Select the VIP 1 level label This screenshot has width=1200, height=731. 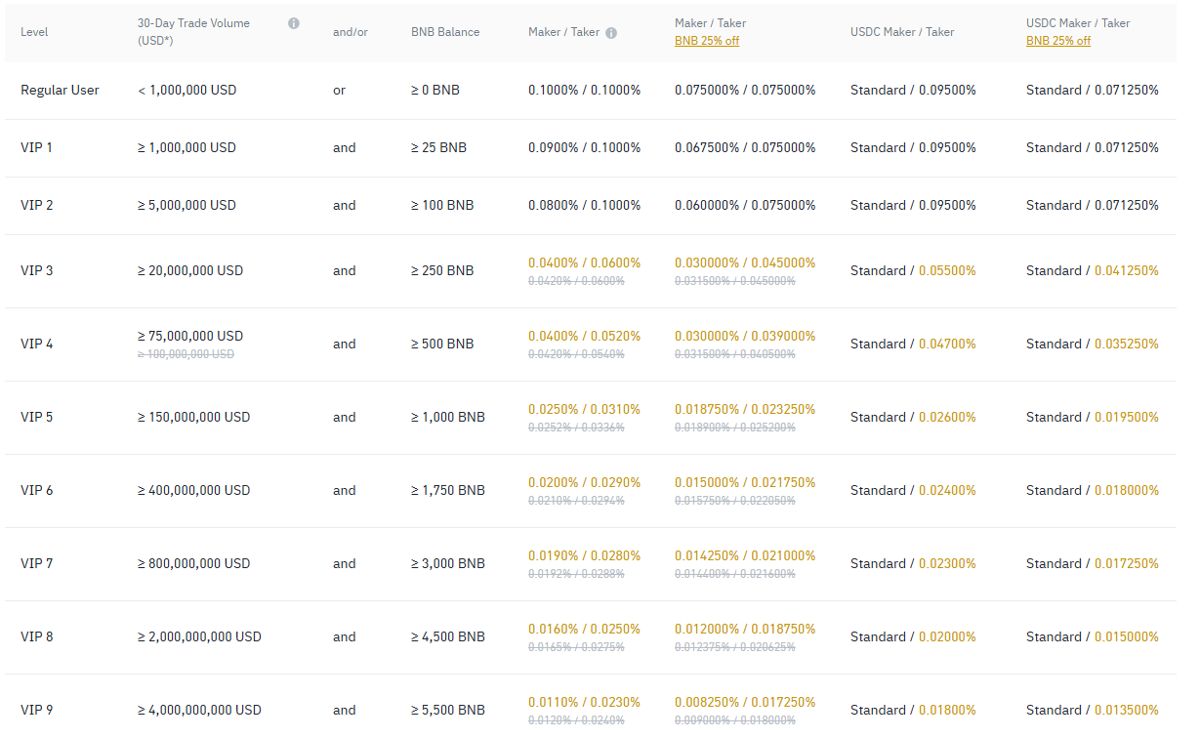(x=37, y=148)
